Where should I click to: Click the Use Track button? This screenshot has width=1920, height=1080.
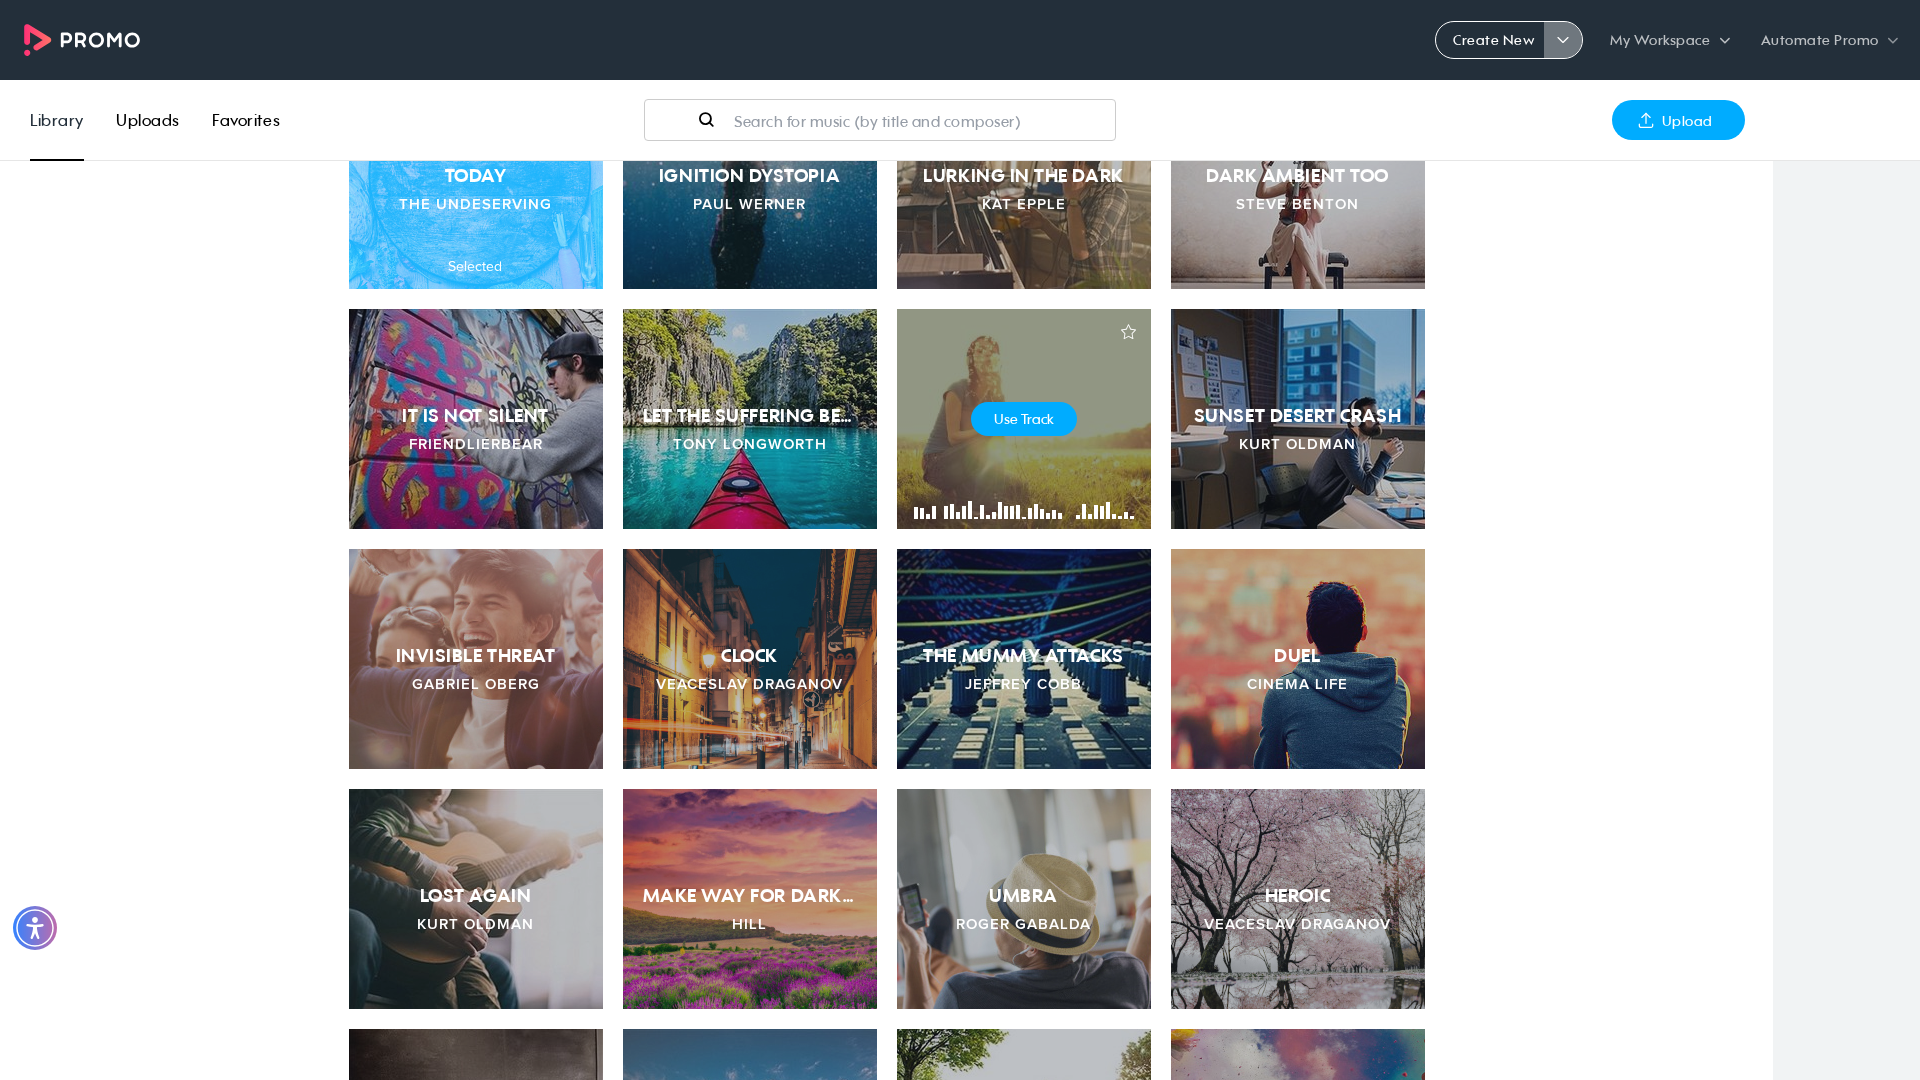point(1024,419)
